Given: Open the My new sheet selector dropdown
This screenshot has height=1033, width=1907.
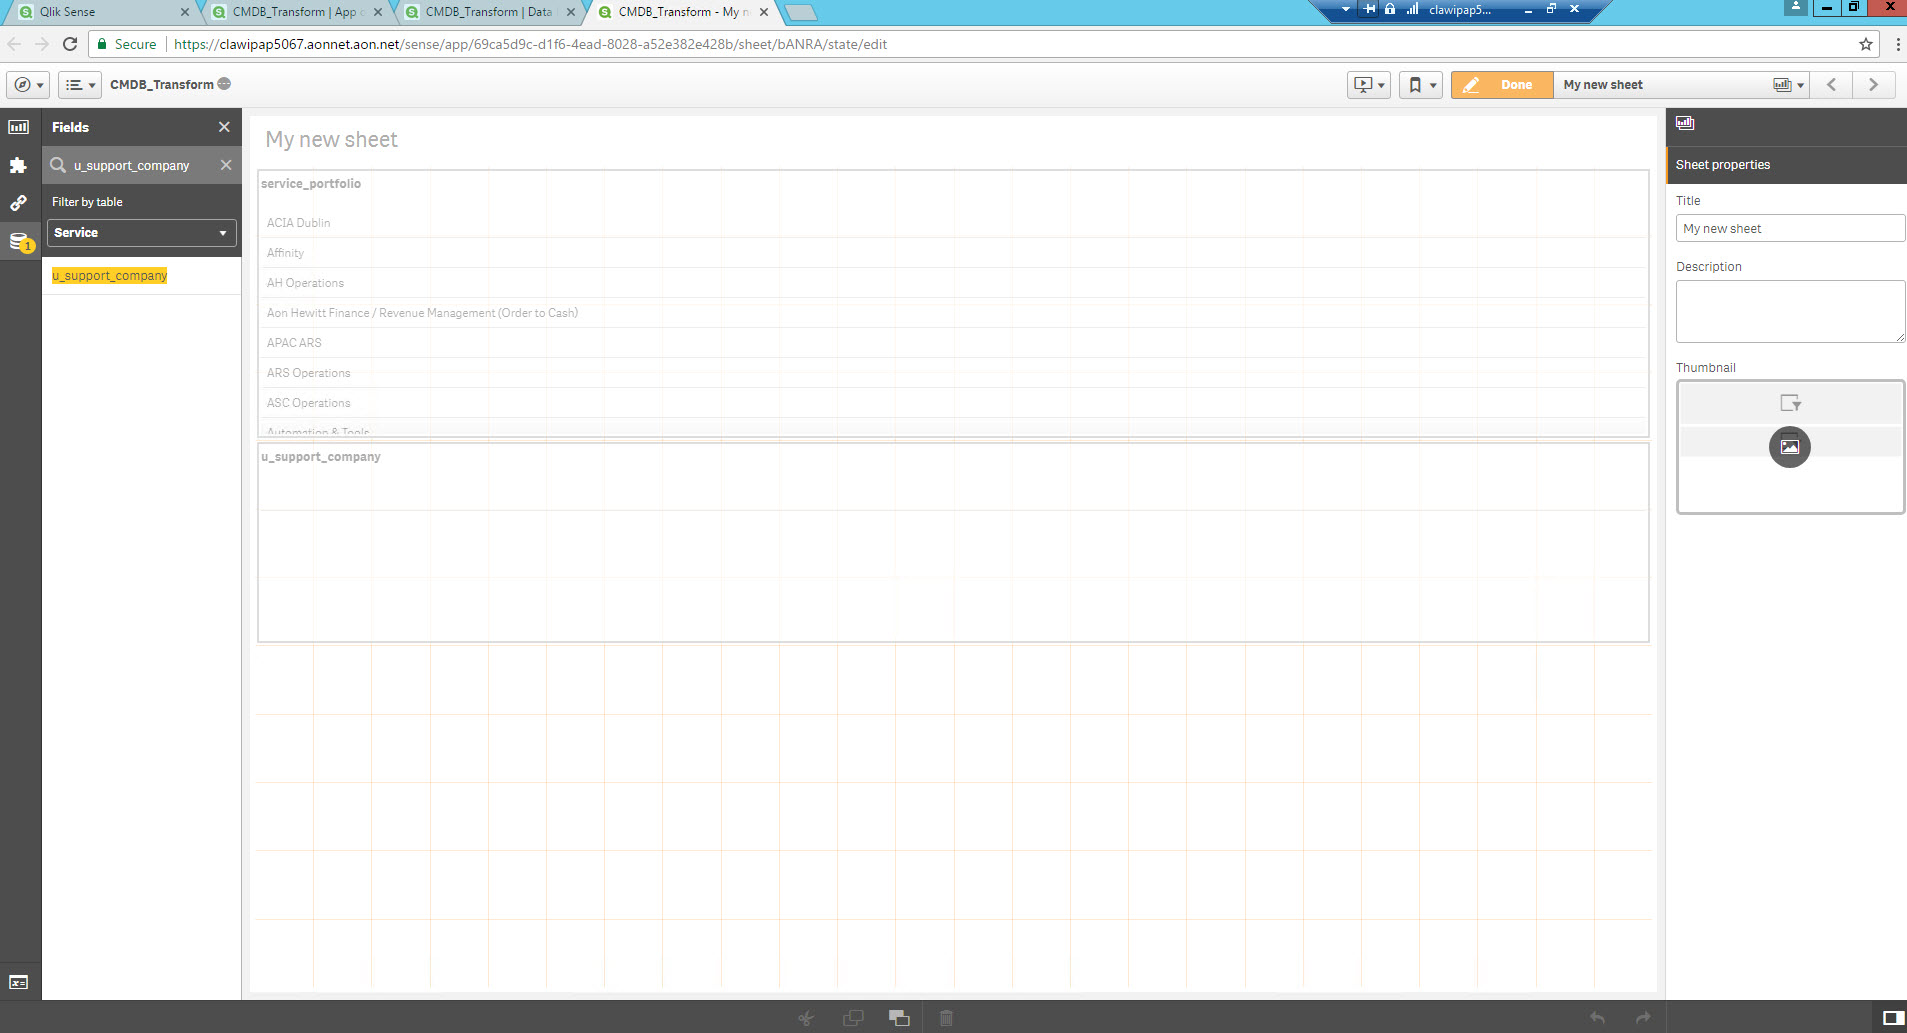Looking at the screenshot, I should pyautogui.click(x=1681, y=85).
